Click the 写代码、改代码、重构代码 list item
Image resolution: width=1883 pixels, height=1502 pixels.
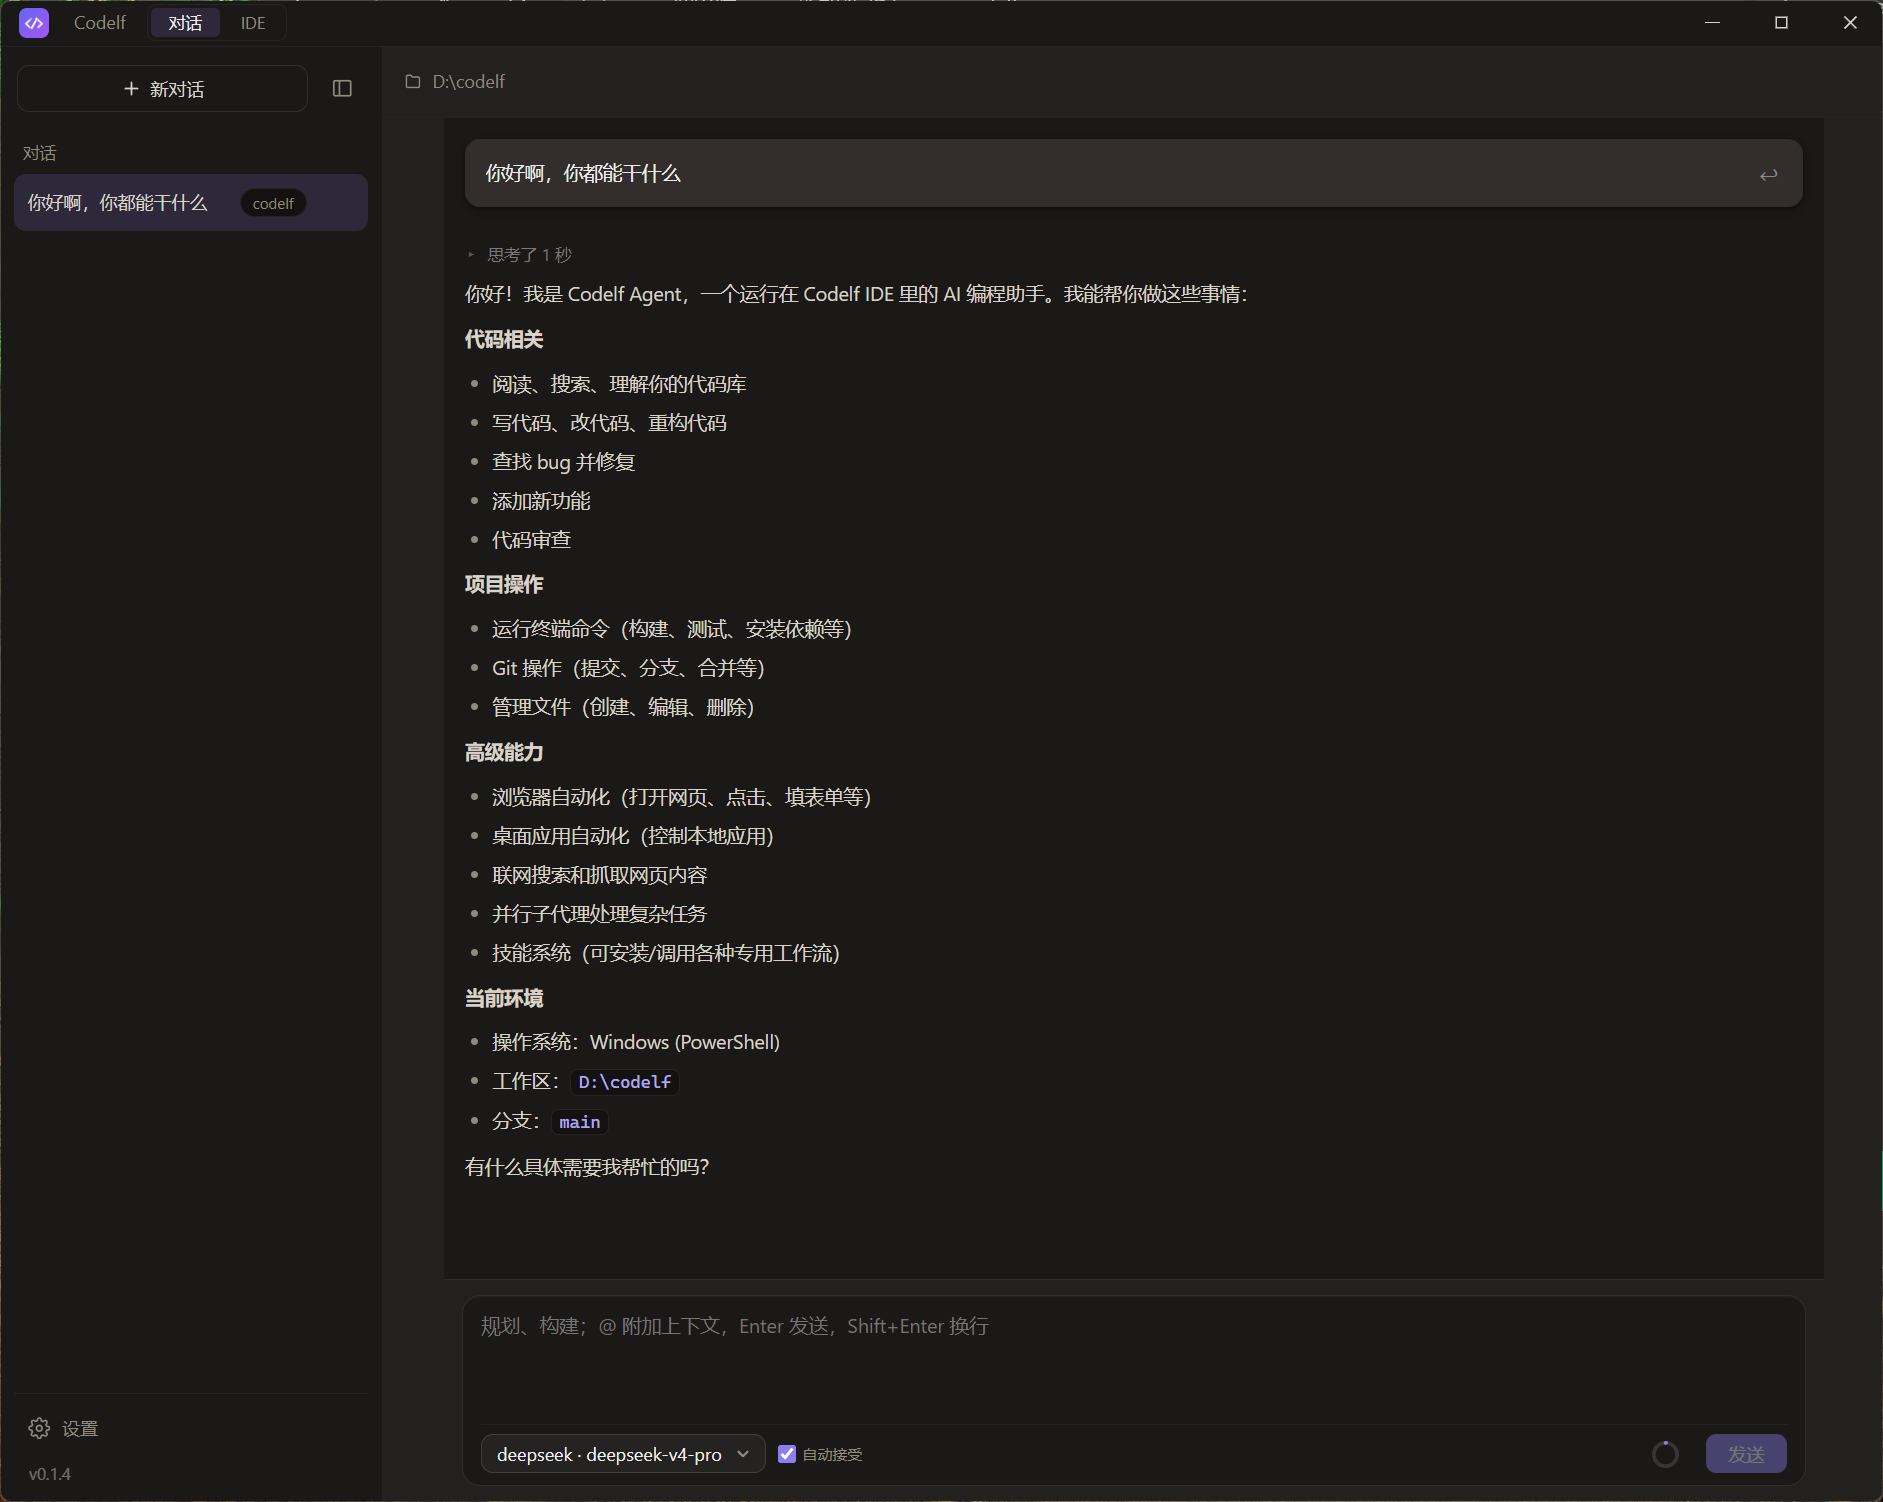pos(610,423)
